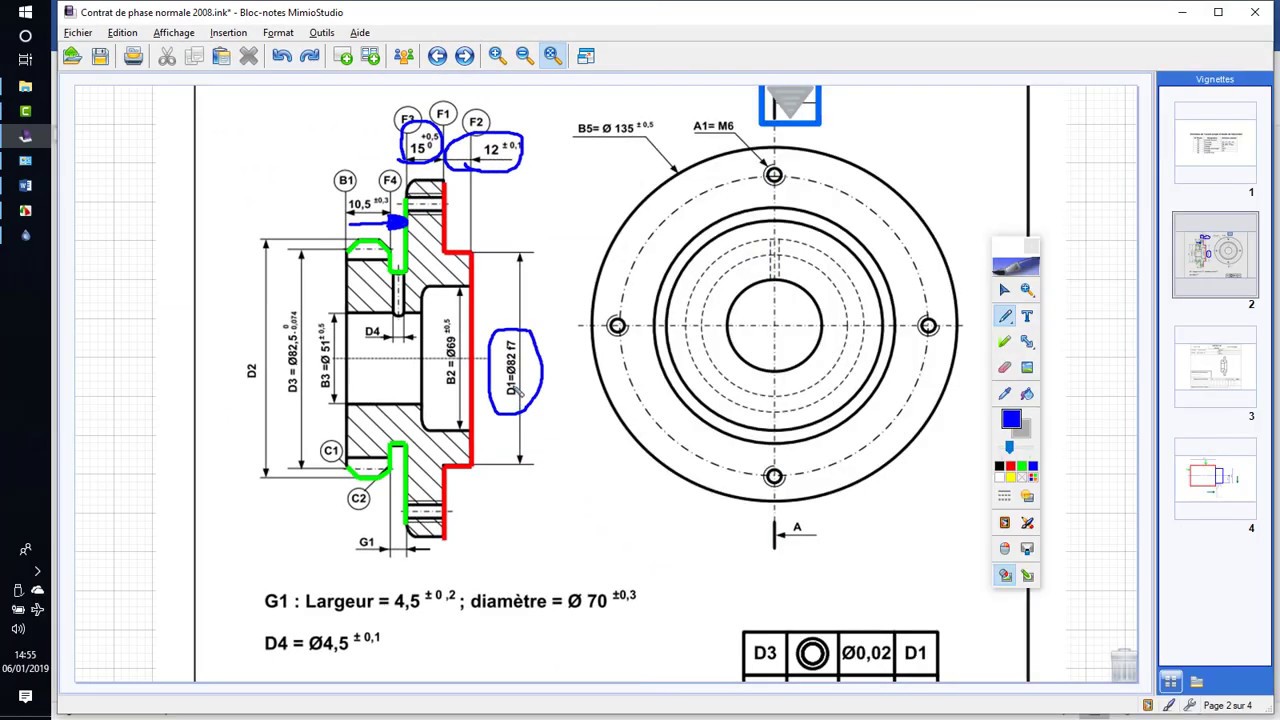This screenshot has height=720, width=1280.
Task: Undo the last action
Action: click(x=282, y=56)
